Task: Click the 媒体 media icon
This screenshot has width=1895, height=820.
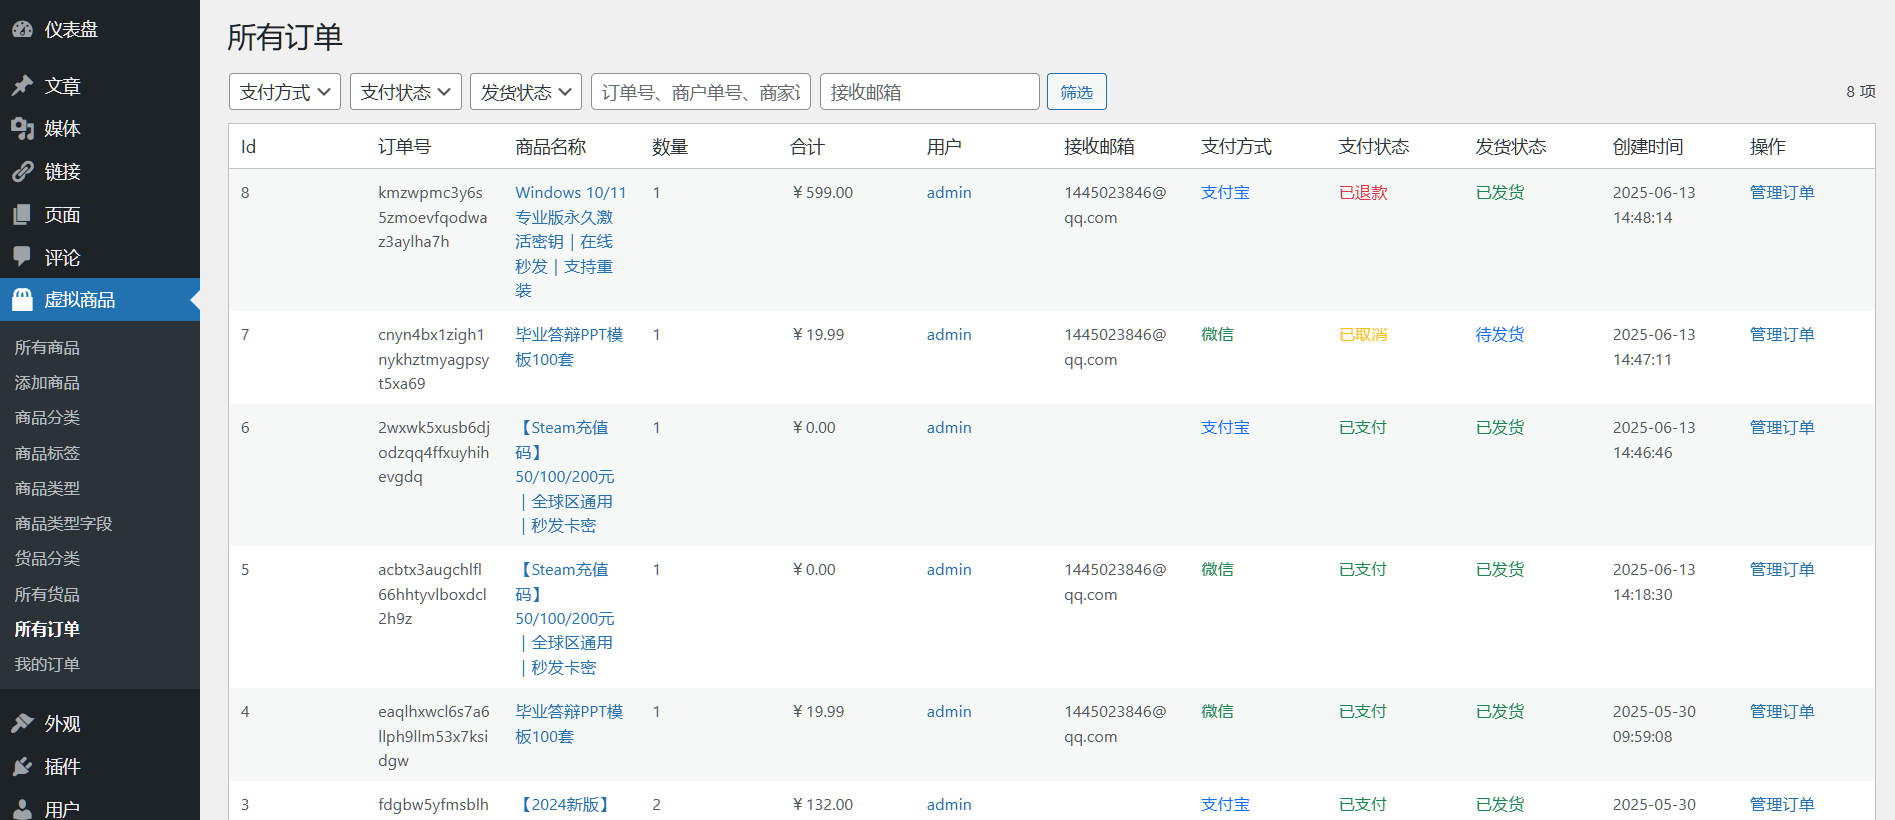Action: click(x=22, y=128)
